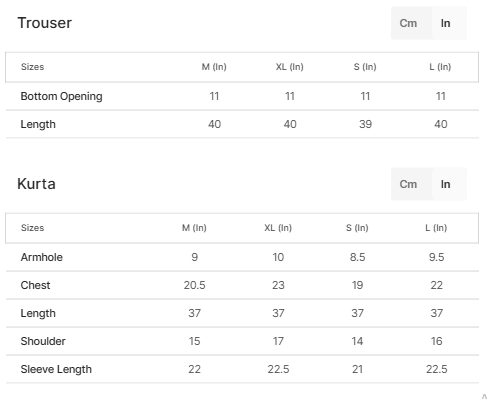Click the Kurta heading
487x399 pixels.
[36, 184]
